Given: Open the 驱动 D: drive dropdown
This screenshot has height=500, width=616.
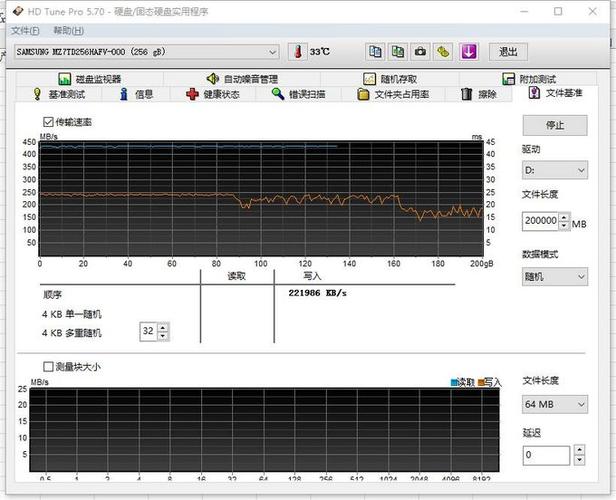Looking at the screenshot, I should tap(555, 170).
